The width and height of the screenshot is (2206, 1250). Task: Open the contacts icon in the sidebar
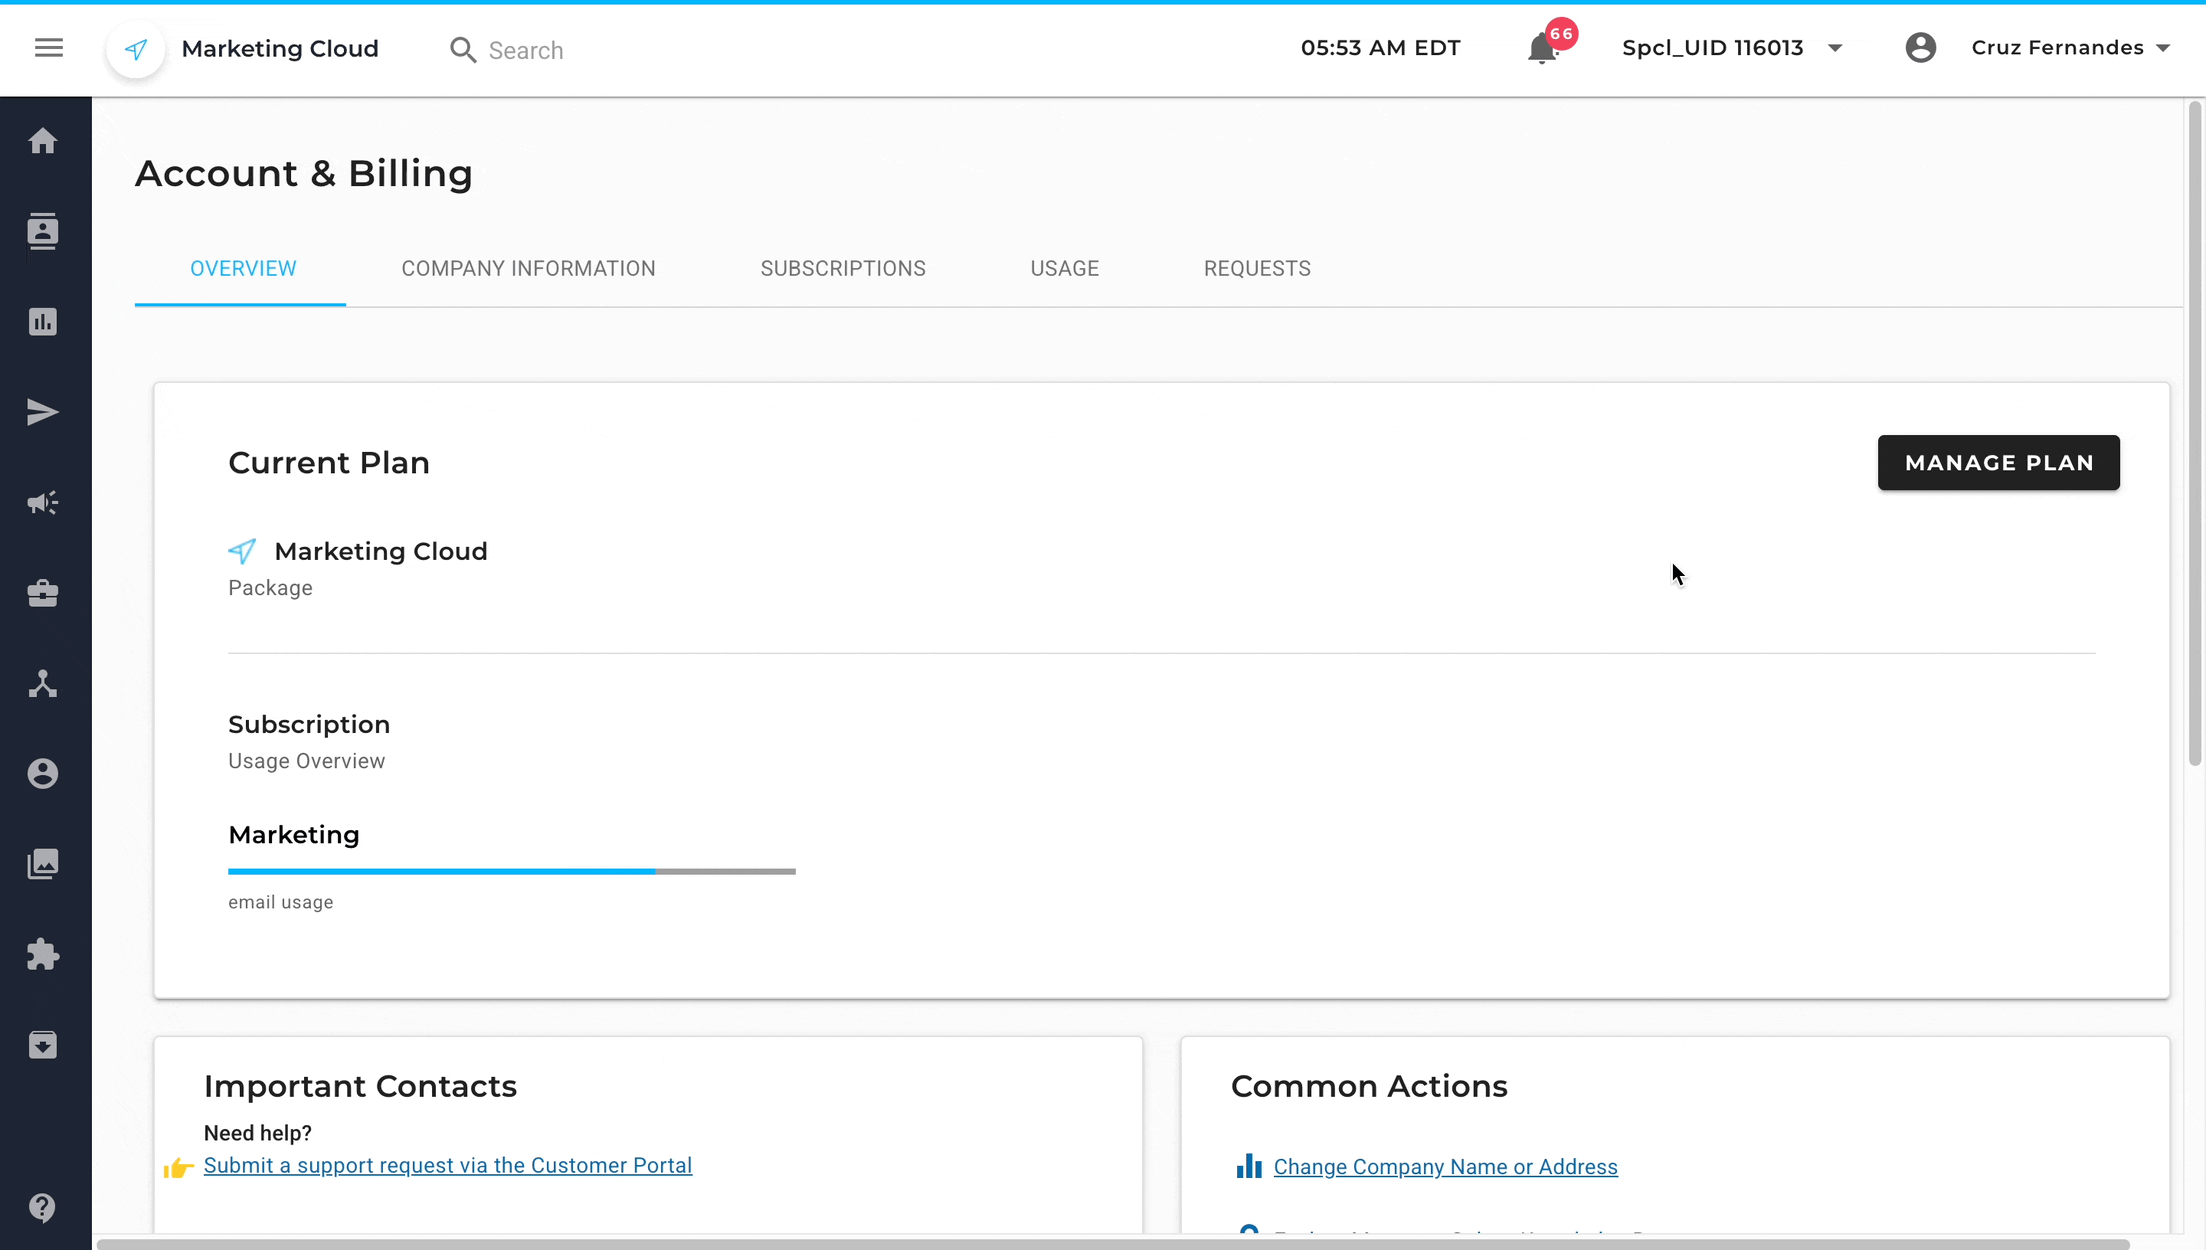coord(43,231)
